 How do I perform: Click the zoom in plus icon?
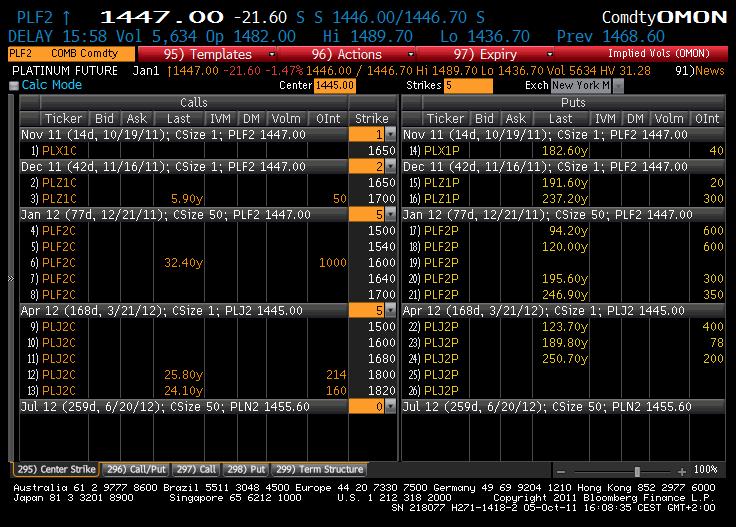pos(682,471)
